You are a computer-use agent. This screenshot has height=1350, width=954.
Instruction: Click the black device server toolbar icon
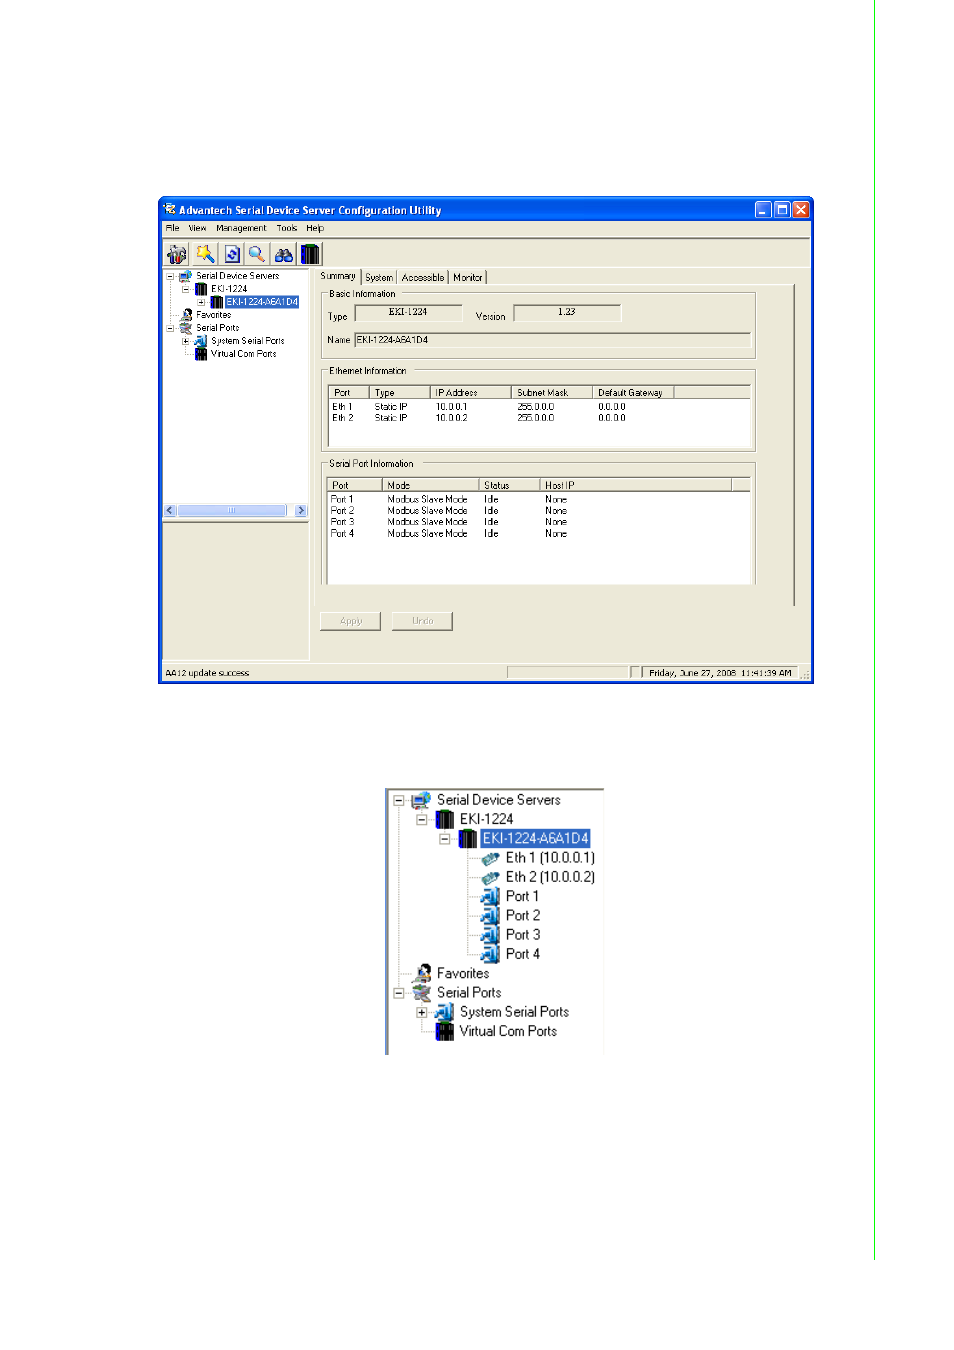[x=310, y=254]
